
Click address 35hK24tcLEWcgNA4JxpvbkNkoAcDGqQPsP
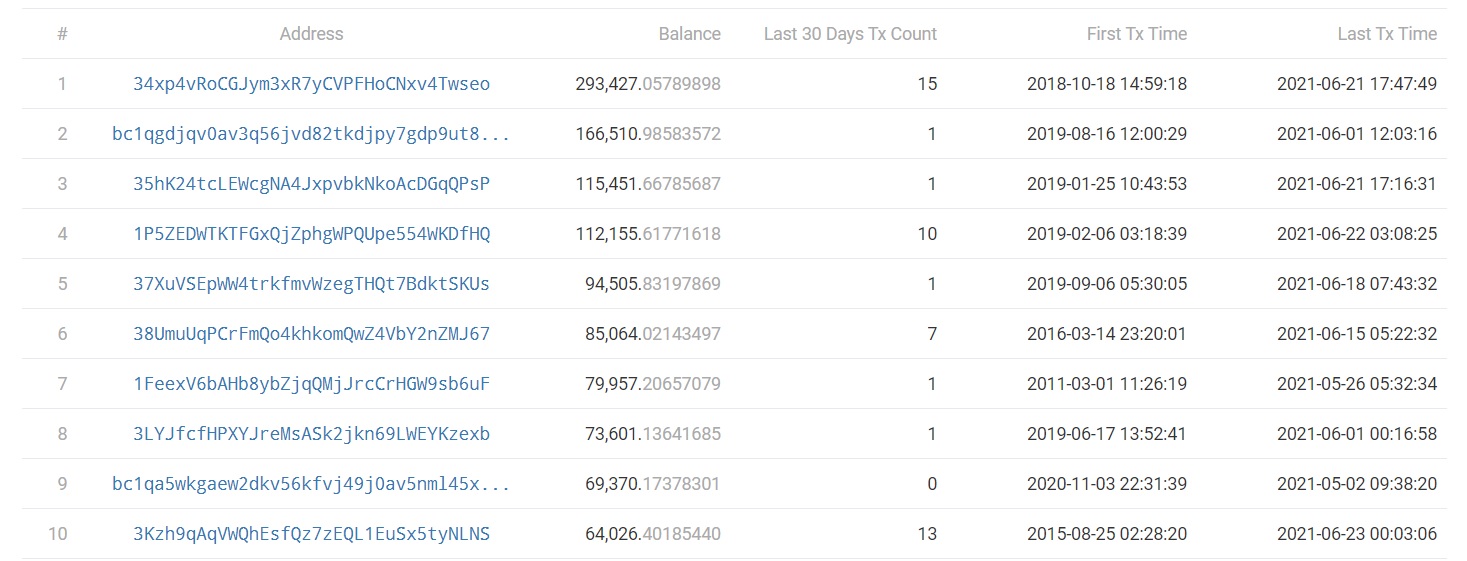pyautogui.click(x=311, y=184)
